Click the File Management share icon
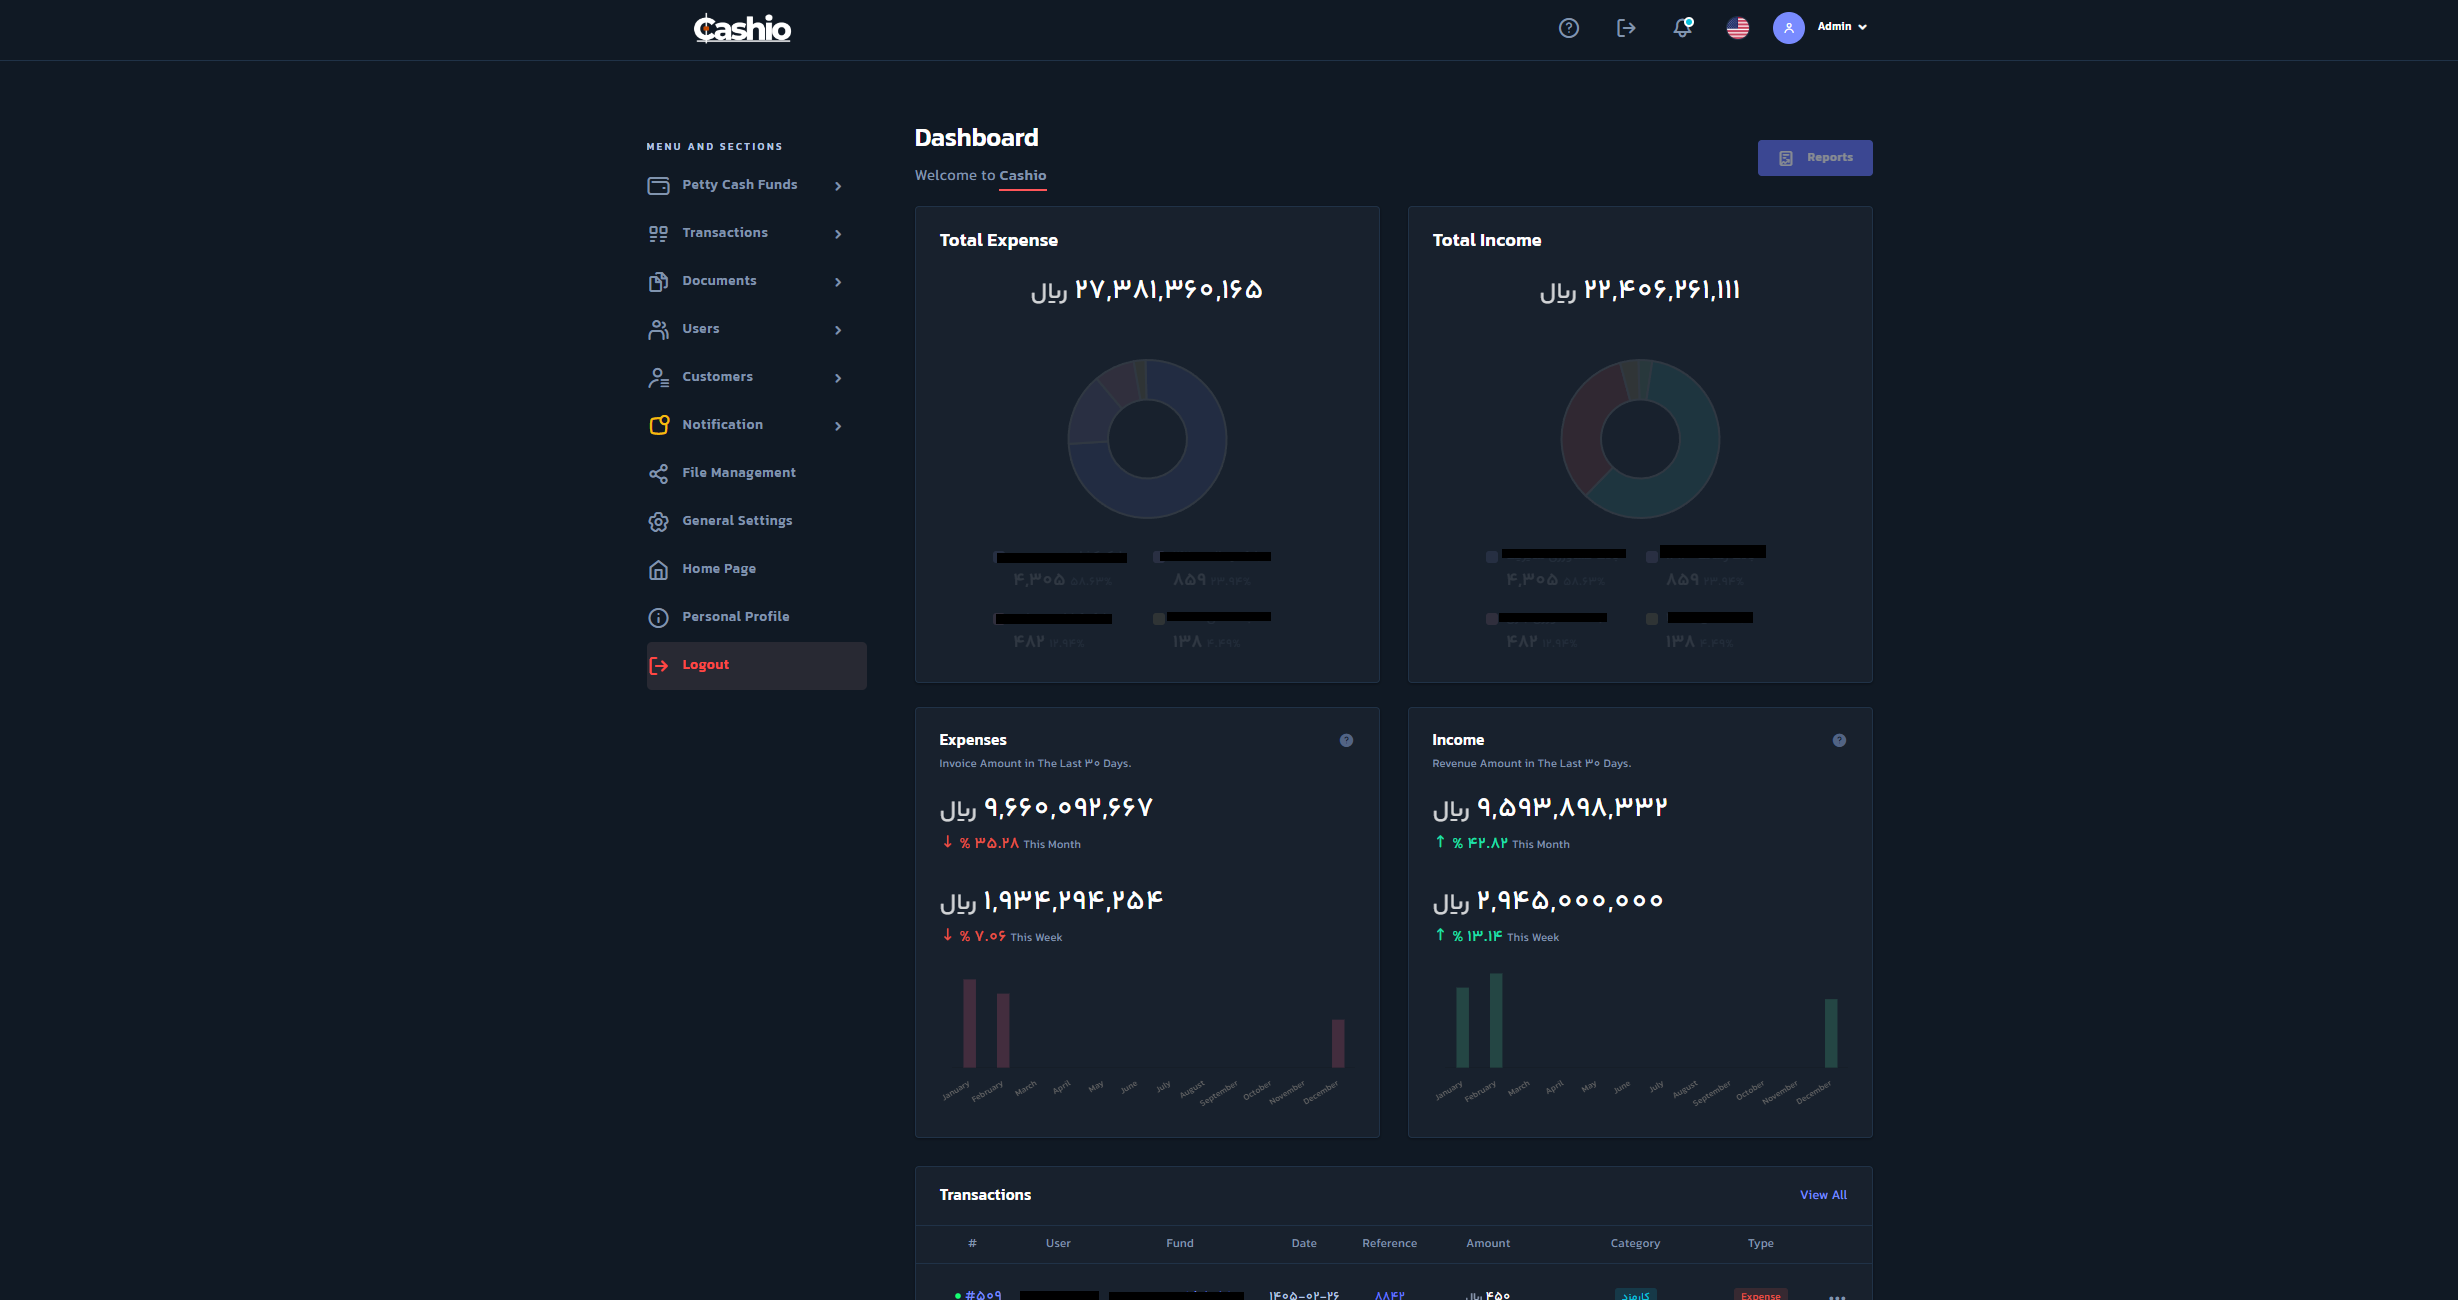Screen dimensions: 2458x1300 pos(658,473)
